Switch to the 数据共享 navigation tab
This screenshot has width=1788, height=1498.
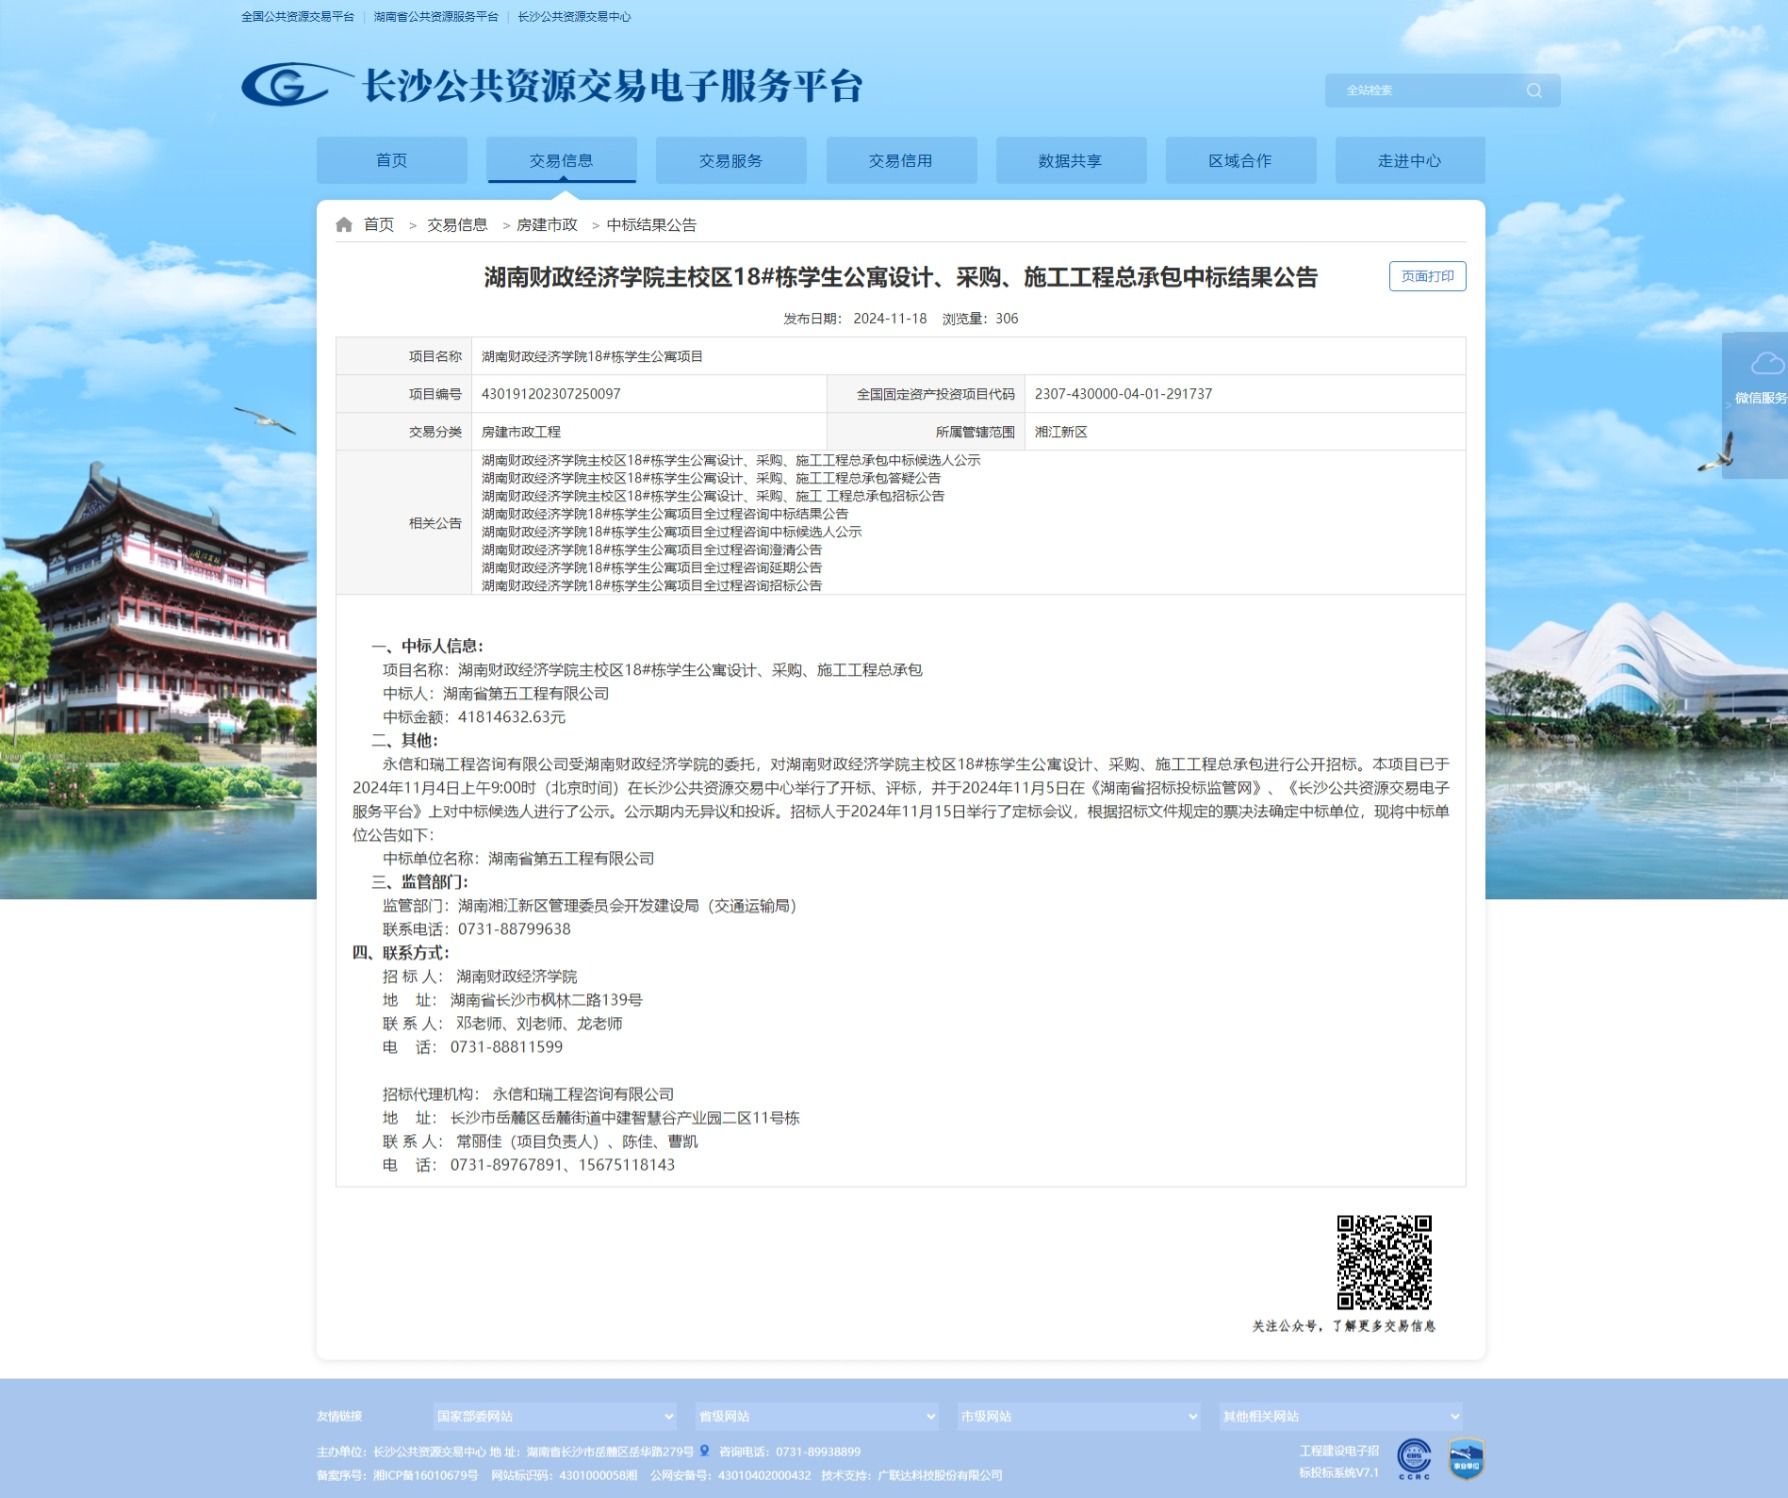coord(1070,161)
